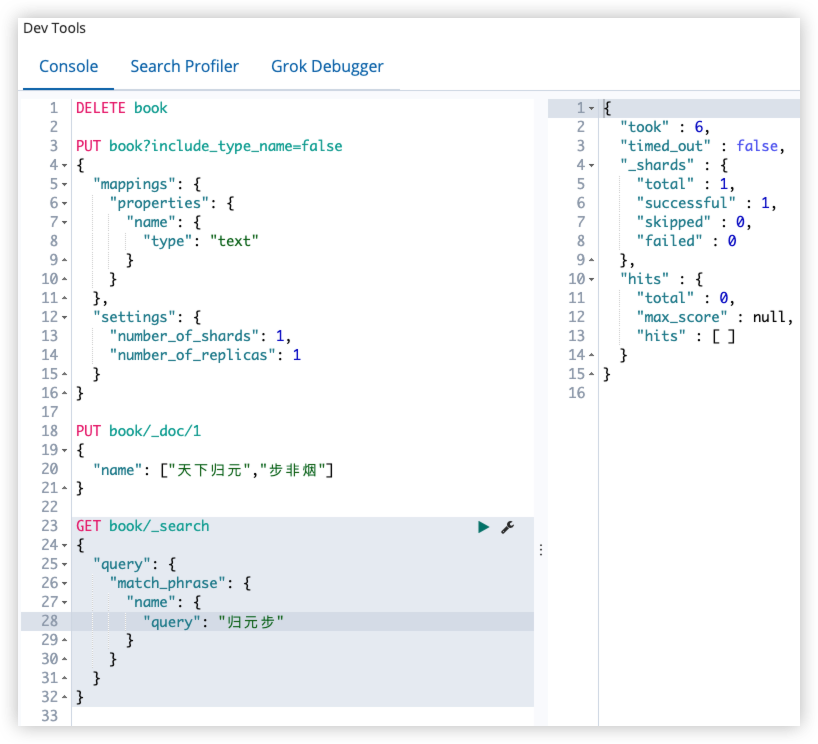Run the GET book/_search request
This screenshot has height=744, width=818.
[484, 527]
